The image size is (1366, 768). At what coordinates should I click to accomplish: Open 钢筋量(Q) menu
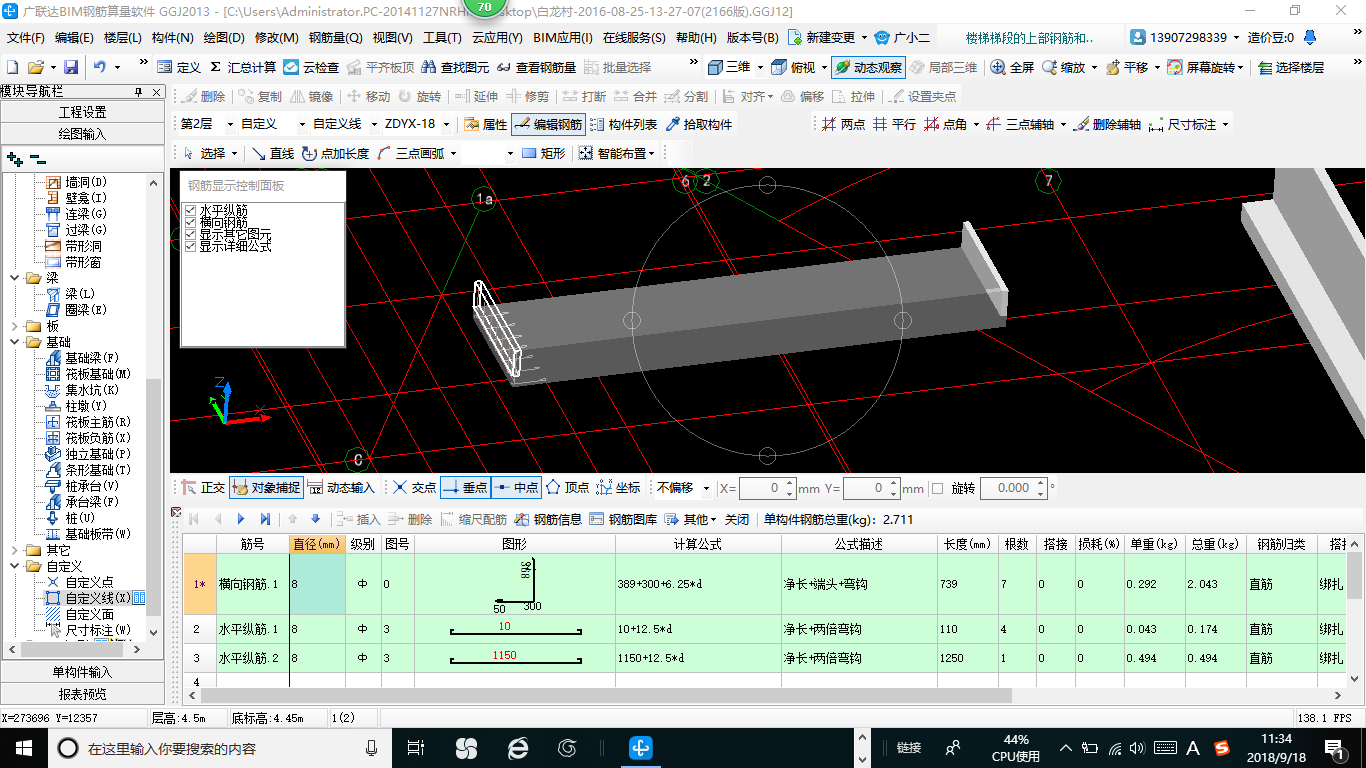[x=335, y=38]
